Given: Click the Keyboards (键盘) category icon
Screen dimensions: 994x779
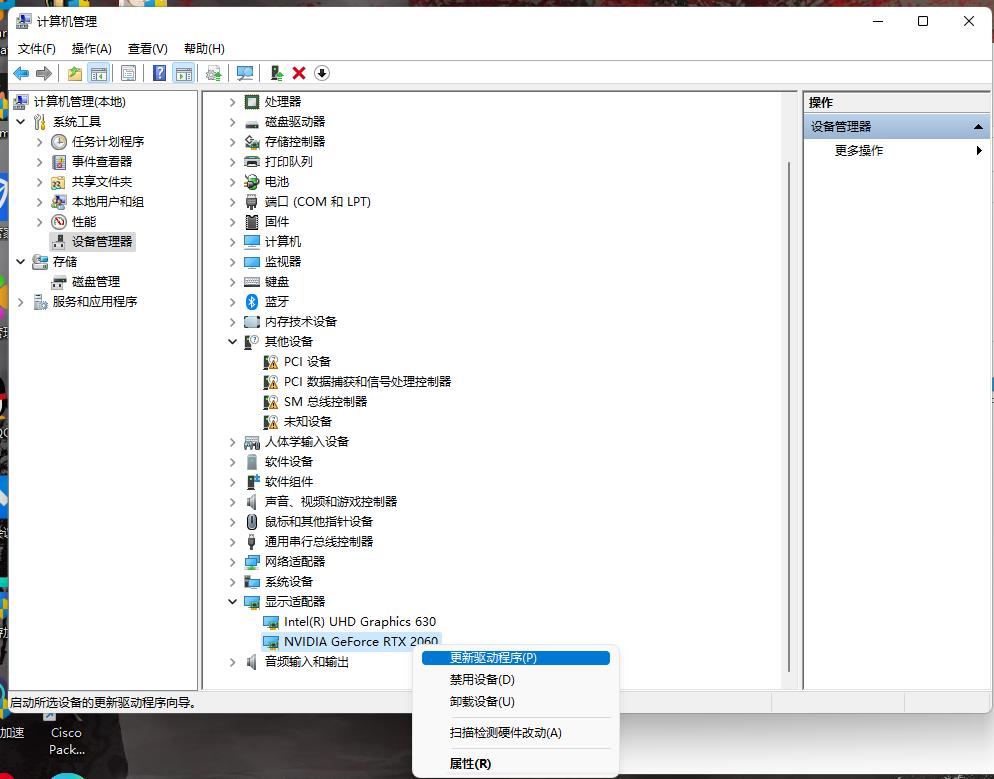Looking at the screenshot, I should click(252, 281).
